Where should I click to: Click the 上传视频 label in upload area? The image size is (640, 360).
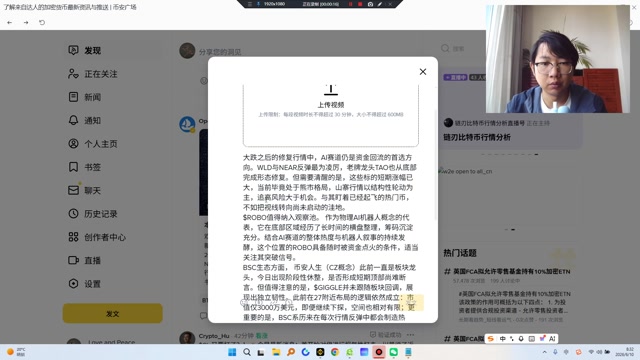point(331,105)
